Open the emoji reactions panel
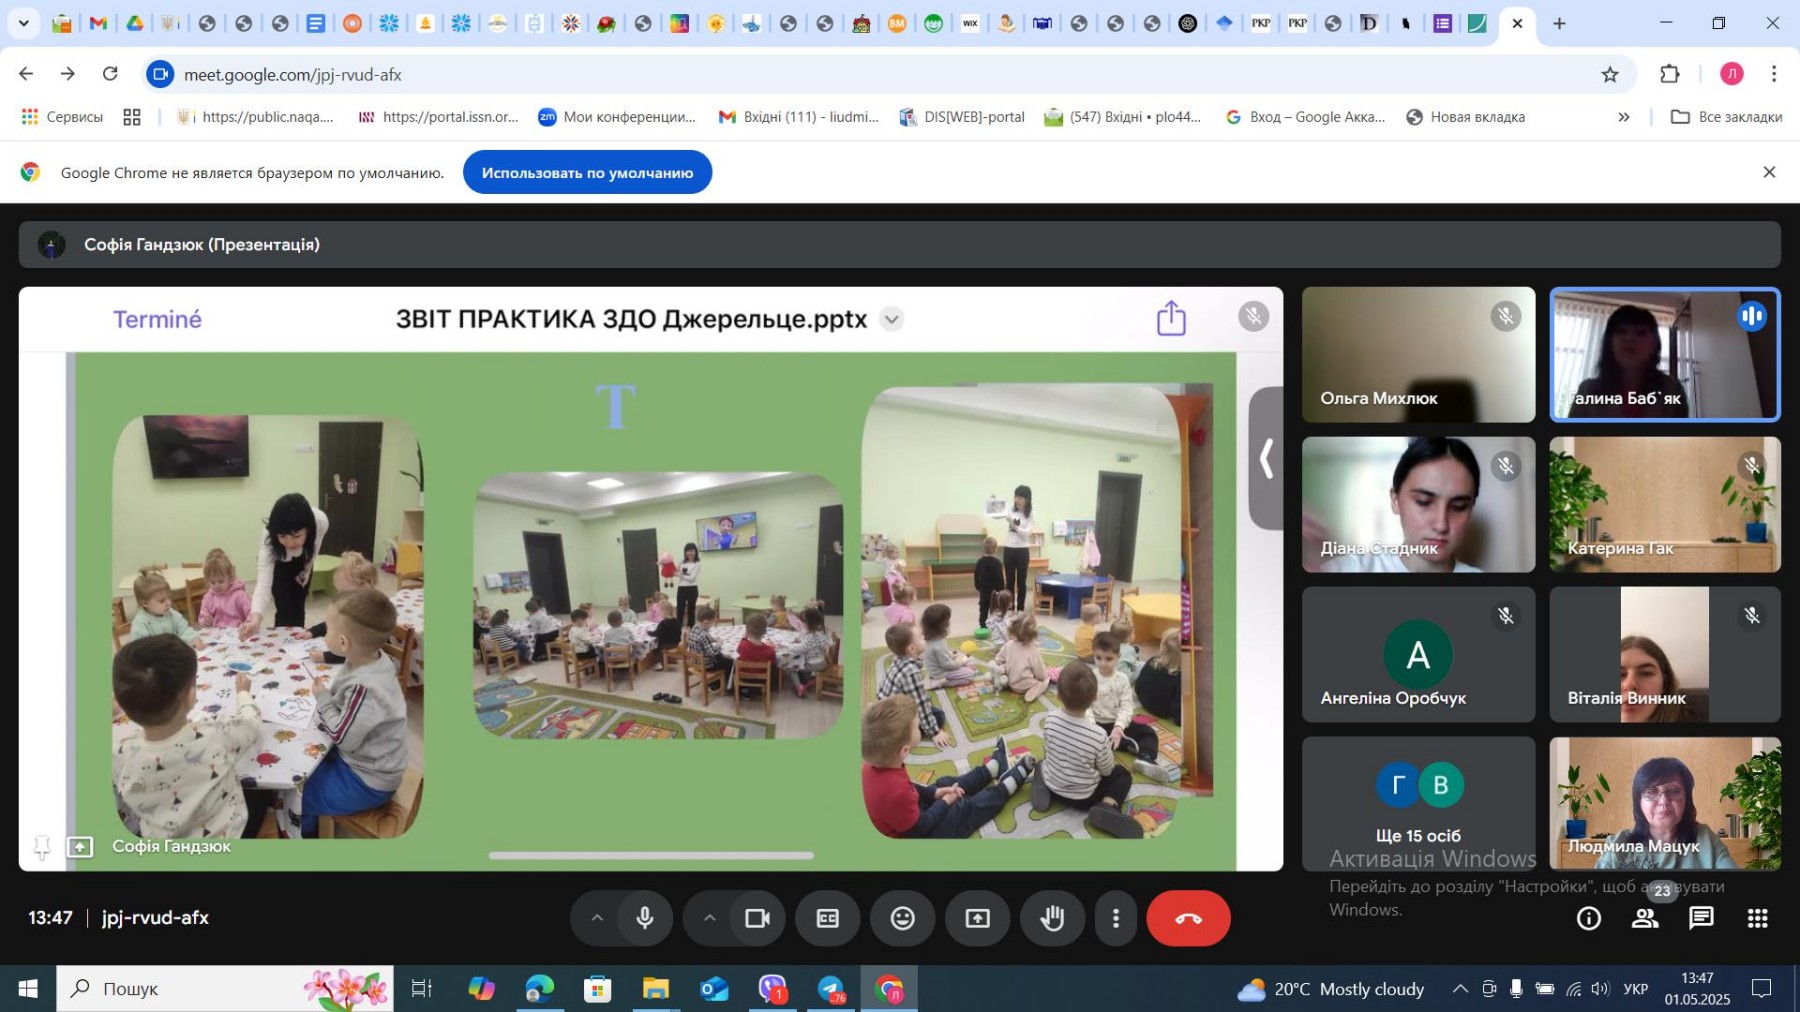This screenshot has height=1012, width=1800. point(902,918)
